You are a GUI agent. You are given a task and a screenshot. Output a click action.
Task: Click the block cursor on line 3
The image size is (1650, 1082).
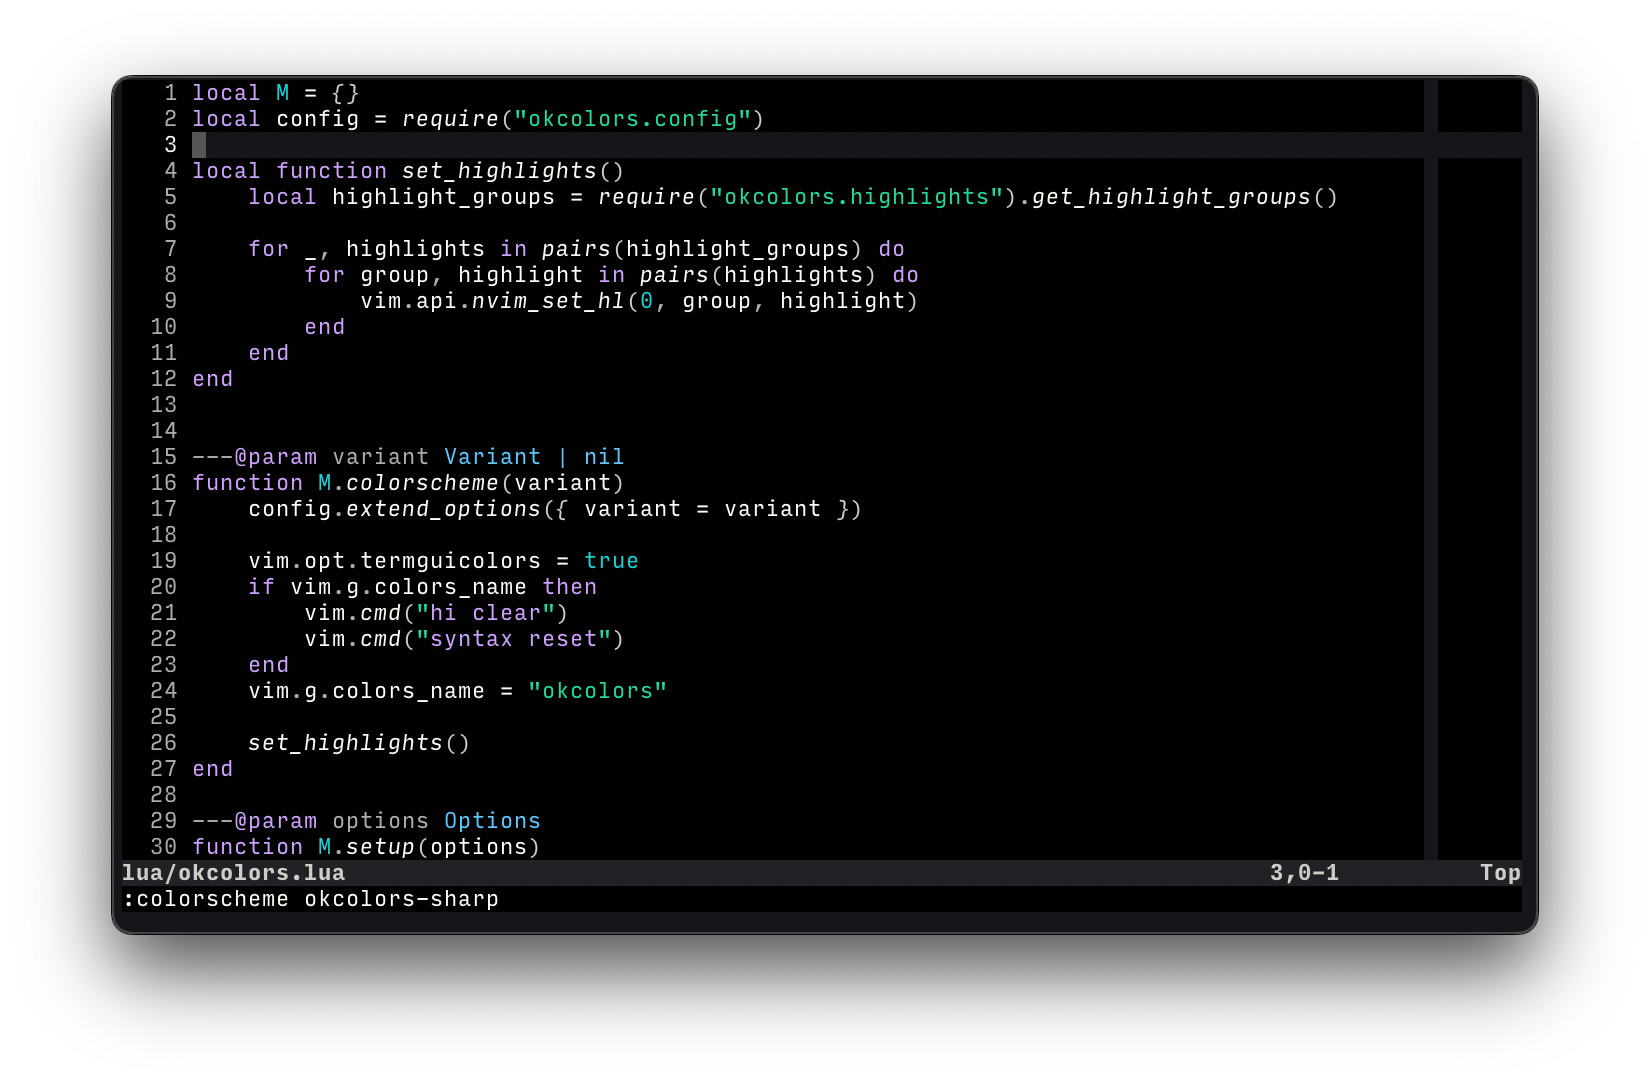[x=199, y=145]
